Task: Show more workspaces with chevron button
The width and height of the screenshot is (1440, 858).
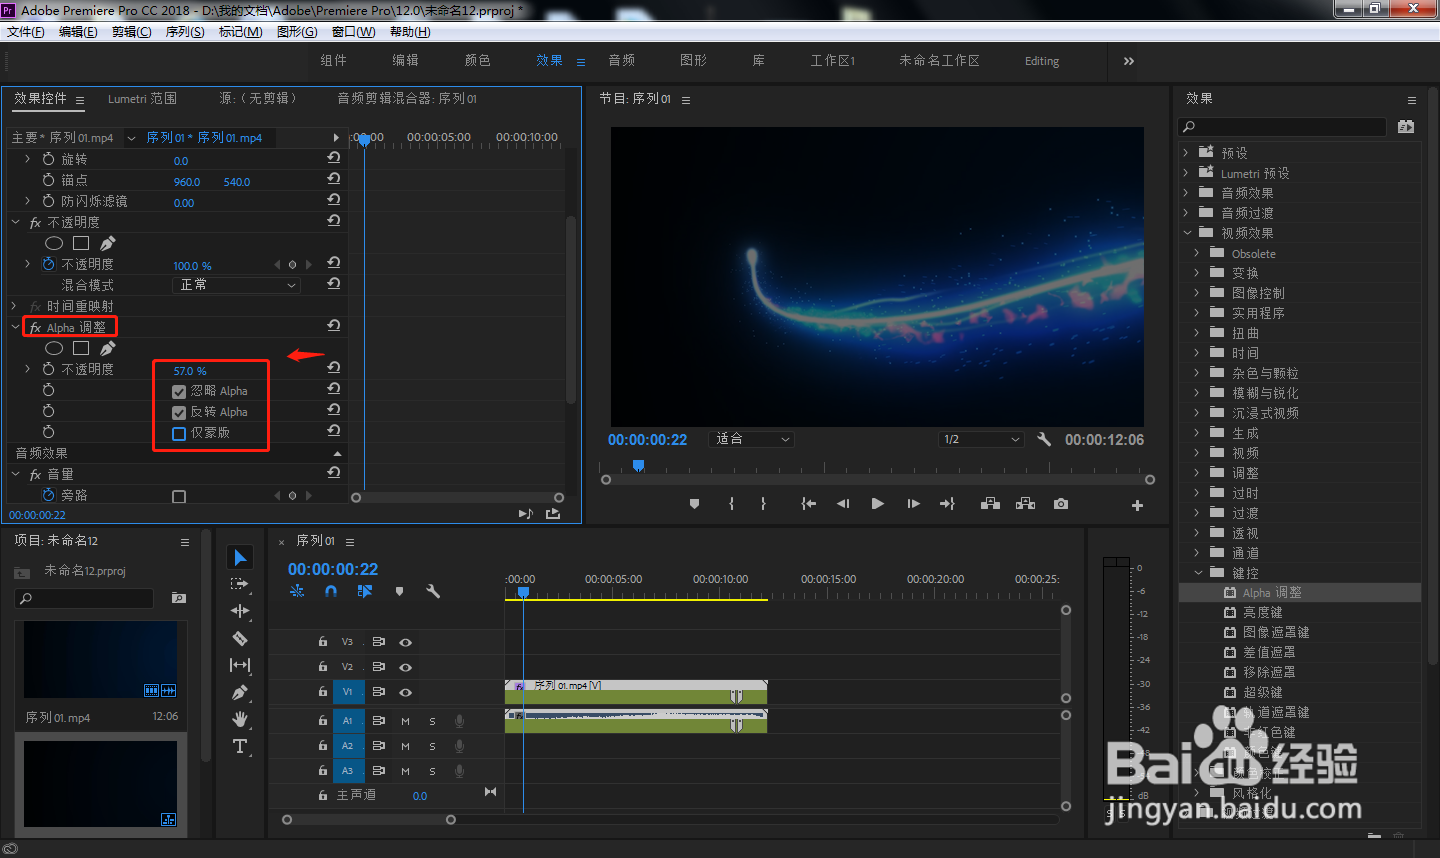Action: 1129,61
